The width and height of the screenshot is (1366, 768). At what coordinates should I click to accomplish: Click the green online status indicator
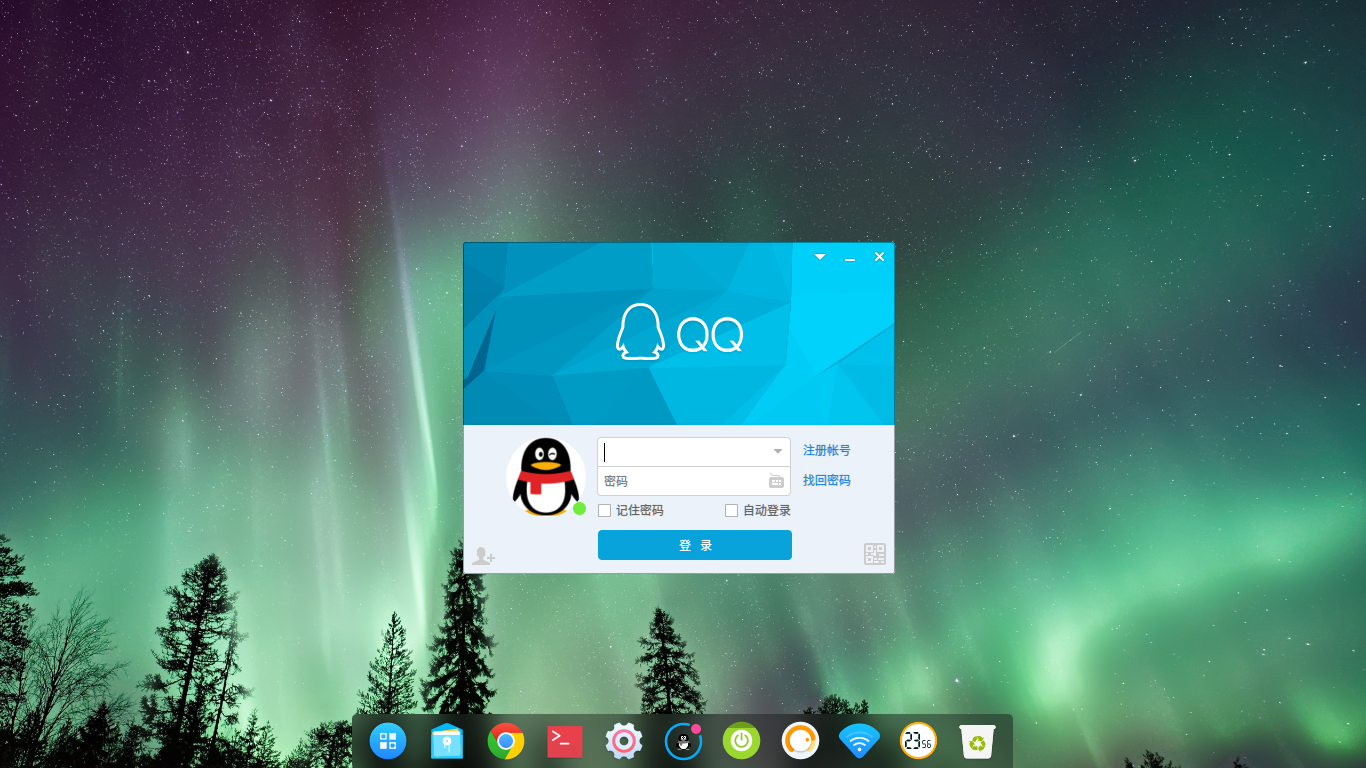tap(578, 508)
